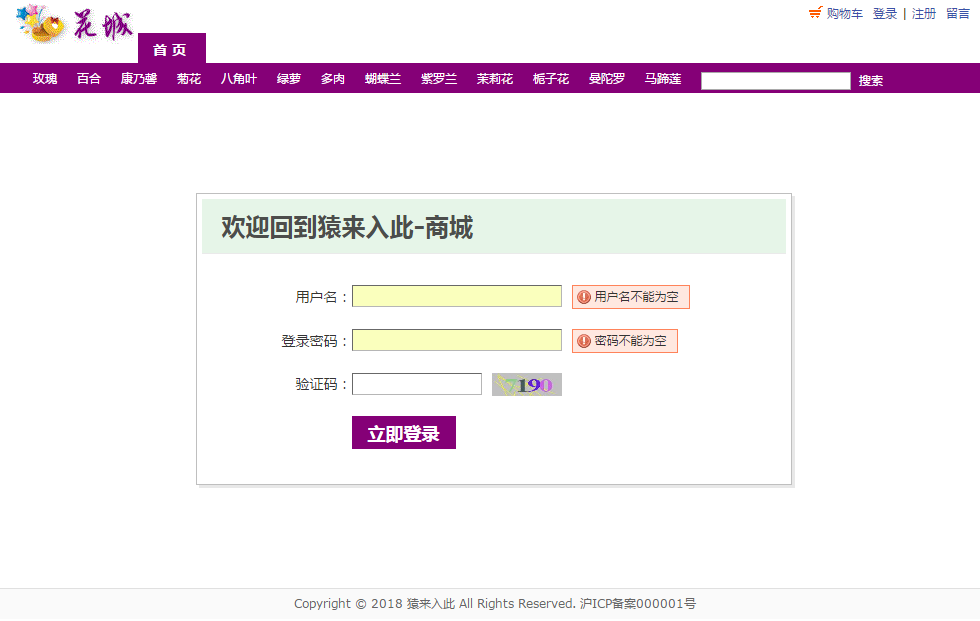980x621 pixels.
Task: Click the 密码不能为空 error message
Action: pyautogui.click(x=625, y=341)
